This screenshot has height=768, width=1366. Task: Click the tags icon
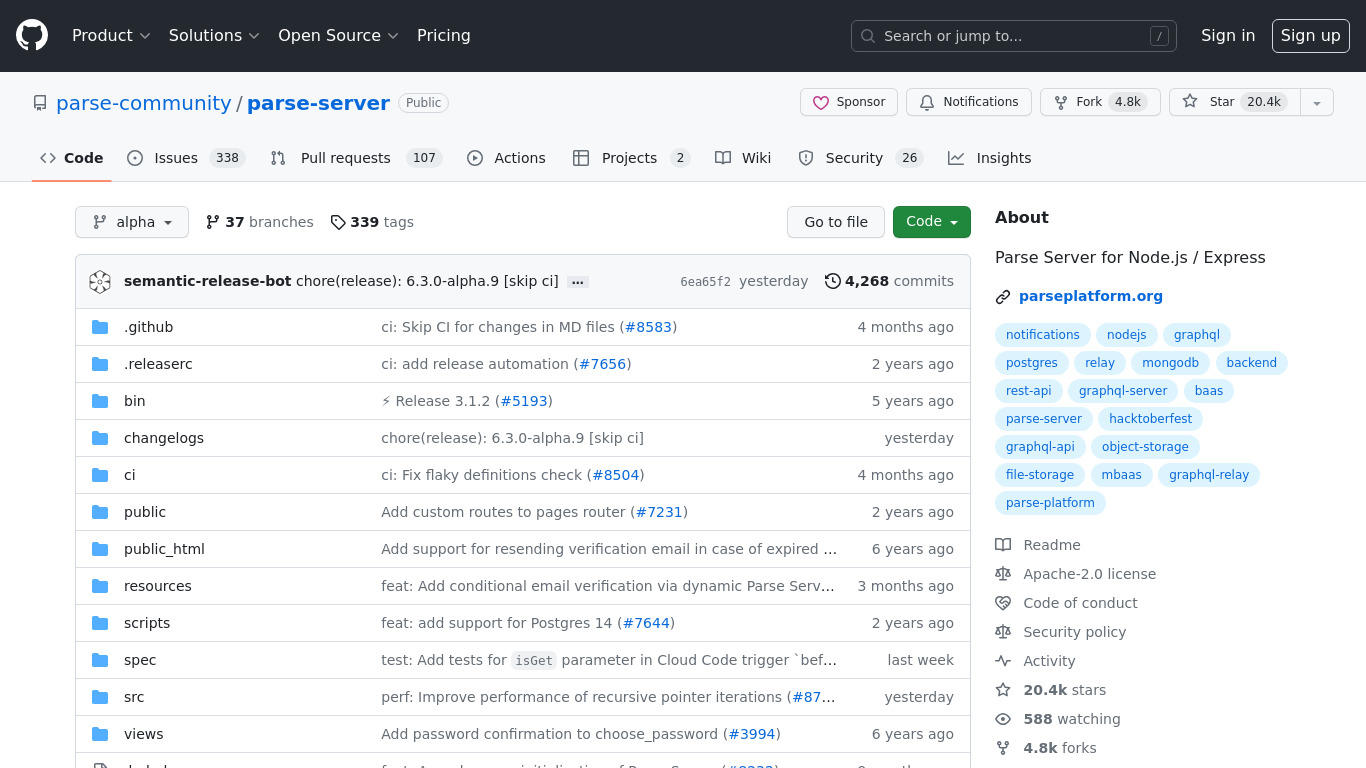coord(338,222)
